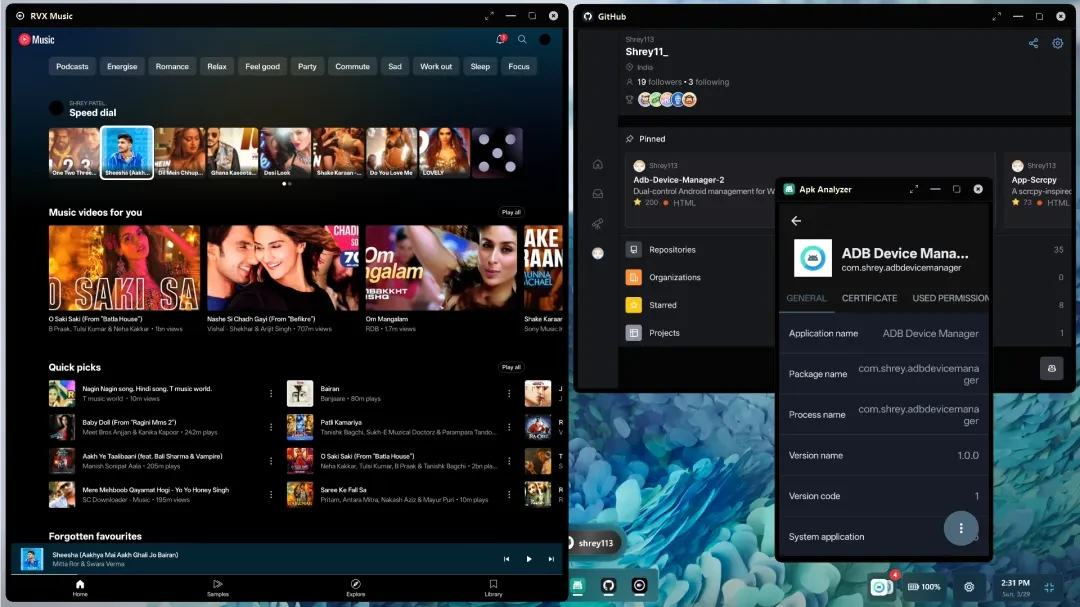The width and height of the screenshot is (1080, 607).
Task: Open three-dot floating menu in Apk Analyzer
Action: [x=961, y=528]
